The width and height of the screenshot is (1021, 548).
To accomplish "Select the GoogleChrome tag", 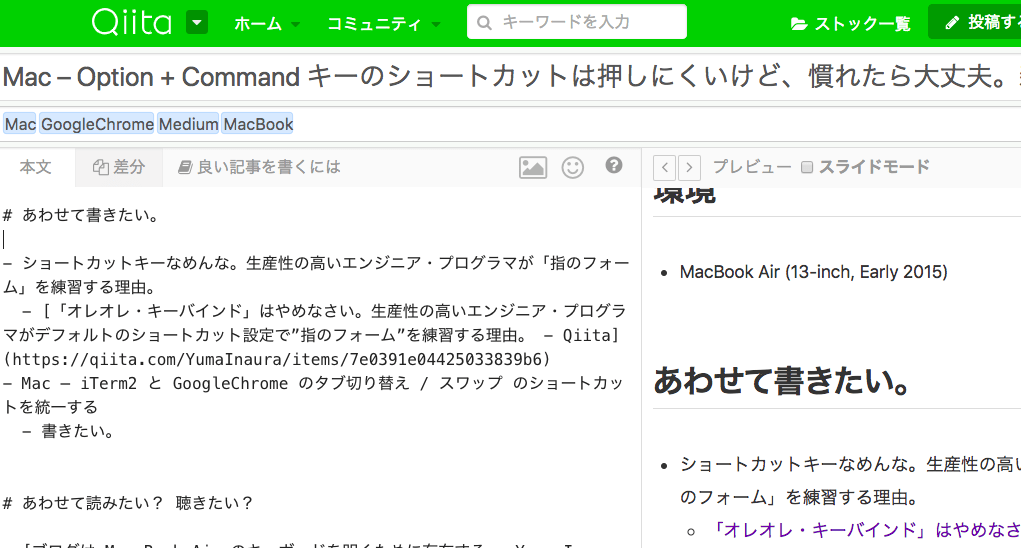I will (x=97, y=124).
